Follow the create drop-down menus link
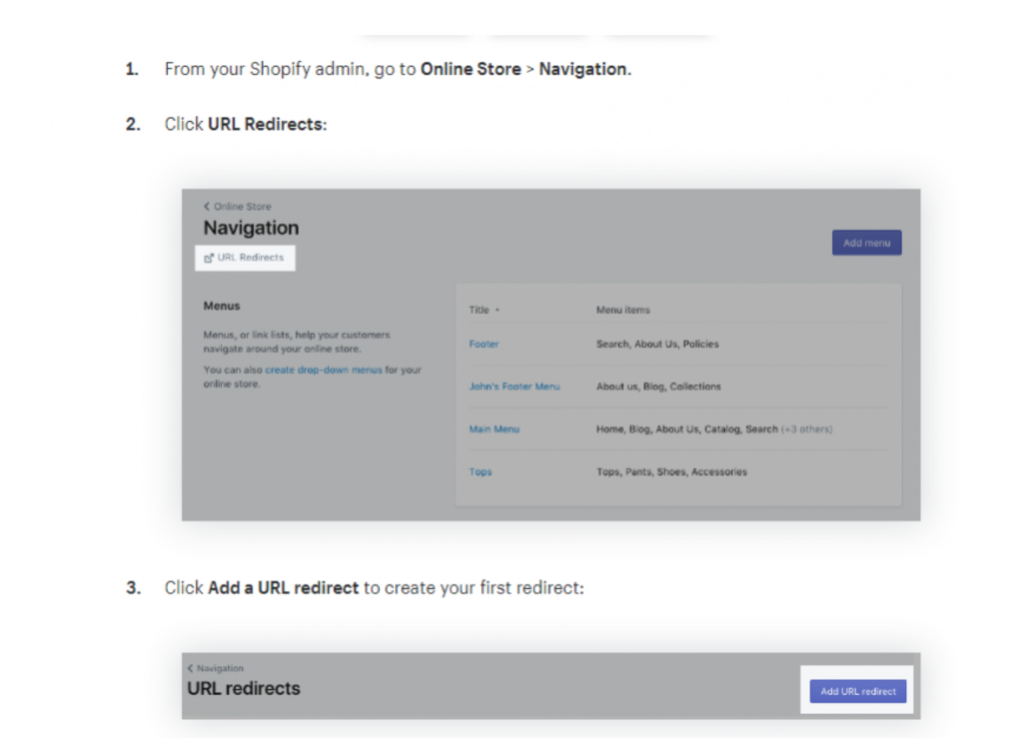This screenshot has height=745, width=1024. pos(323,370)
